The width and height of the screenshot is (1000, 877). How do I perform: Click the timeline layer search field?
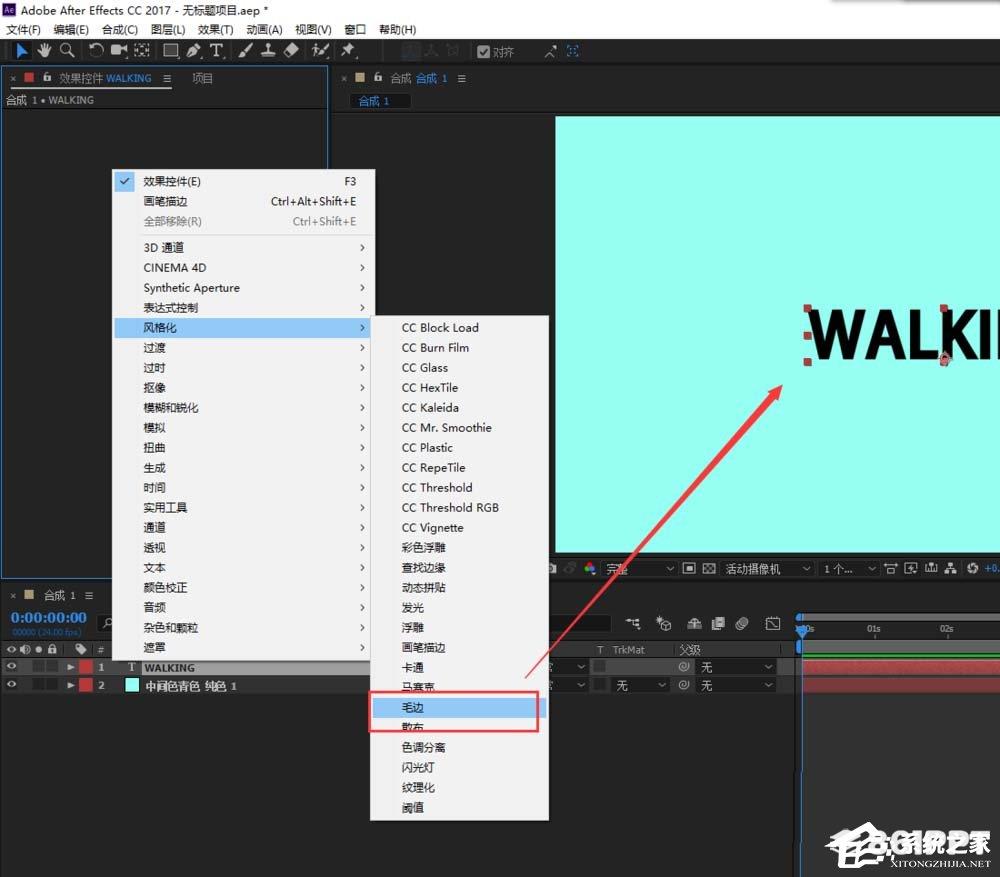(x=106, y=623)
